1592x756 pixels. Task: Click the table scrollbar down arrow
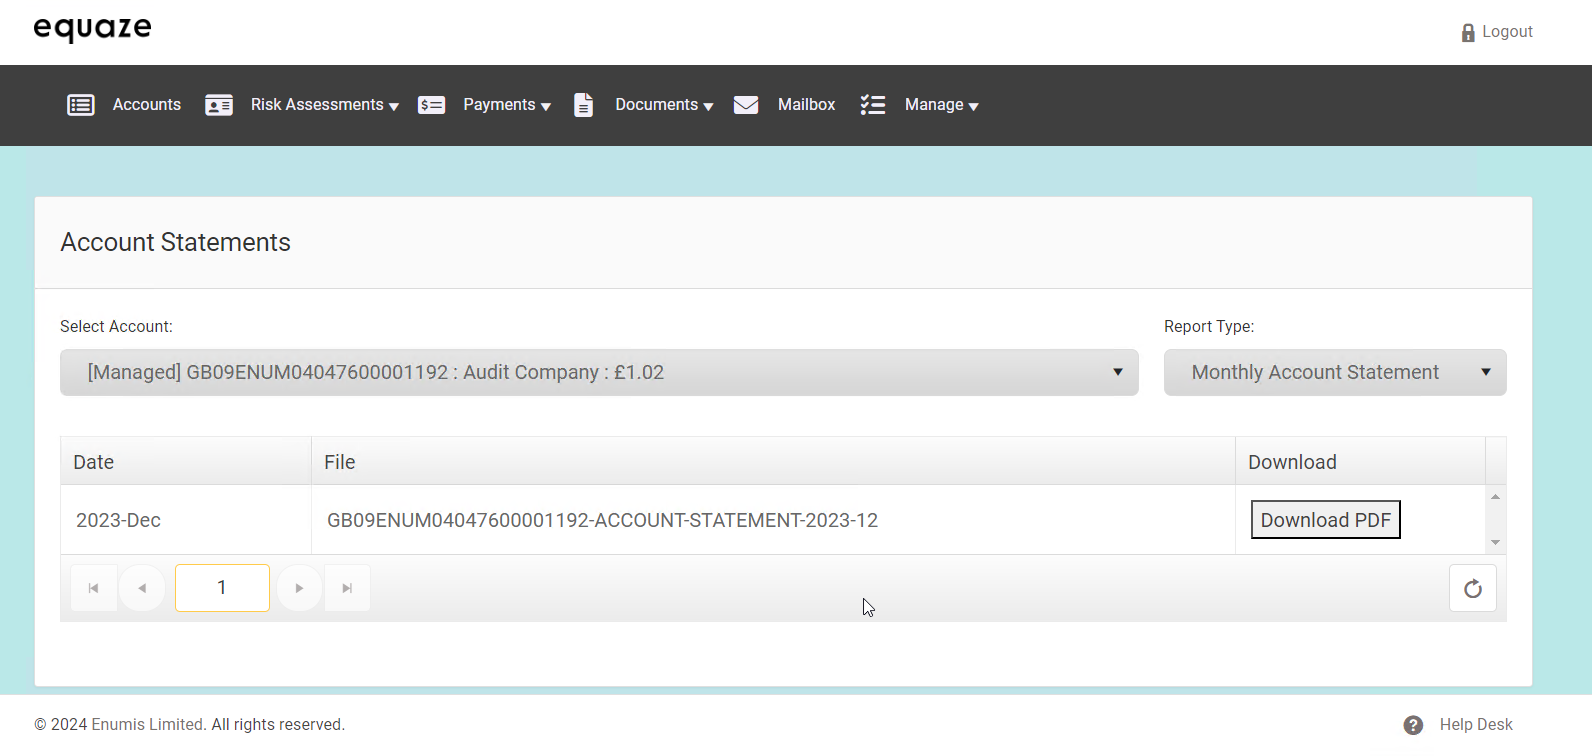coord(1495,542)
